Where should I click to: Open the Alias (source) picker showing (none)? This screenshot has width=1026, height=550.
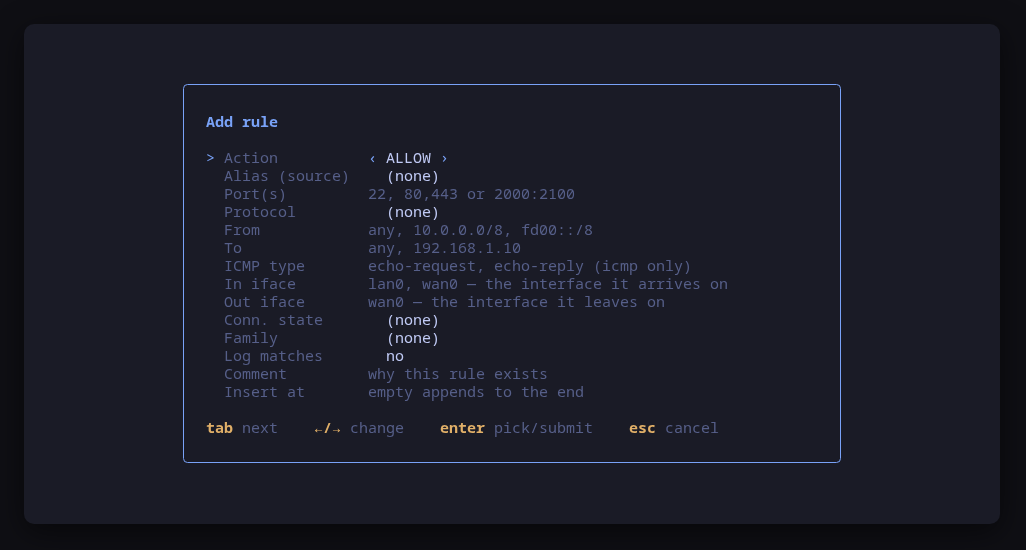pyautogui.click(x=413, y=177)
